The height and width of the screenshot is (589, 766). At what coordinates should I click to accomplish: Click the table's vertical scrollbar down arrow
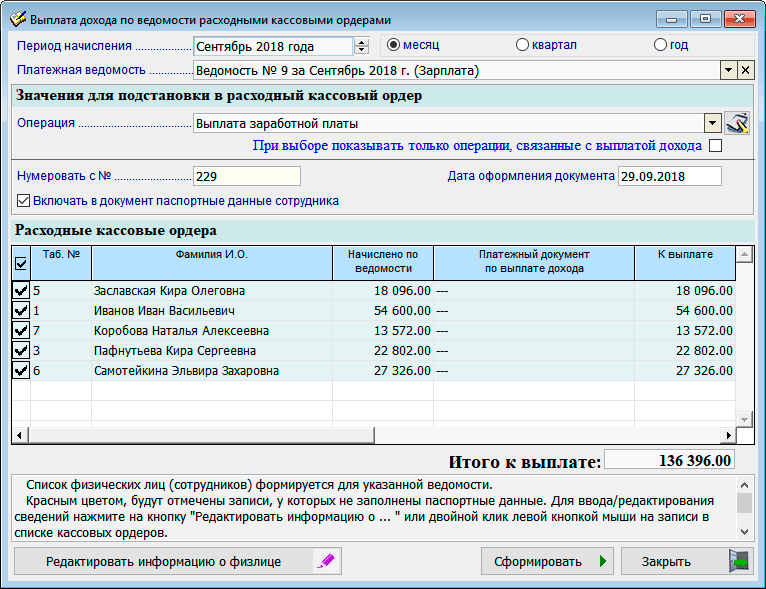coord(744,419)
